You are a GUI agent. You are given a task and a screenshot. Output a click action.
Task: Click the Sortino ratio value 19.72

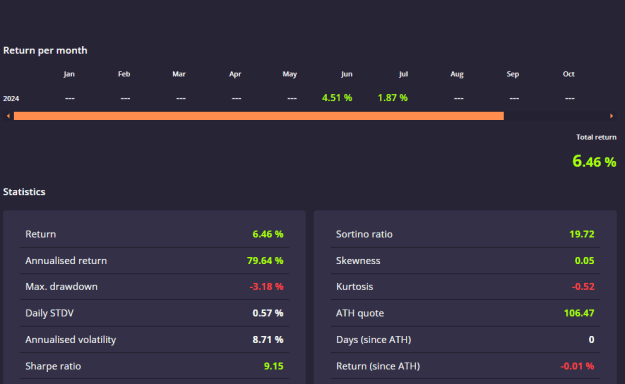[x=582, y=234]
